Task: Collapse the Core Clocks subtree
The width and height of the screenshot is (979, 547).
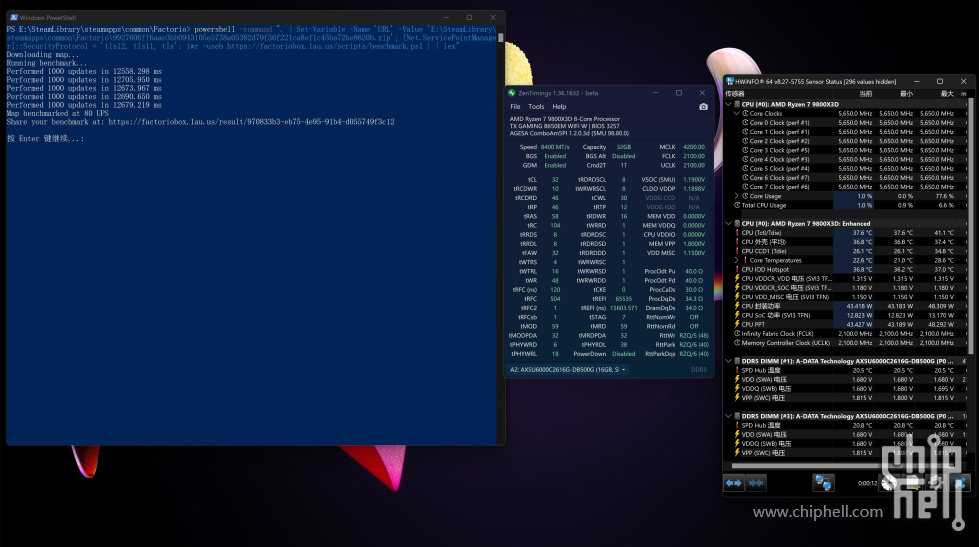Action: [737, 114]
